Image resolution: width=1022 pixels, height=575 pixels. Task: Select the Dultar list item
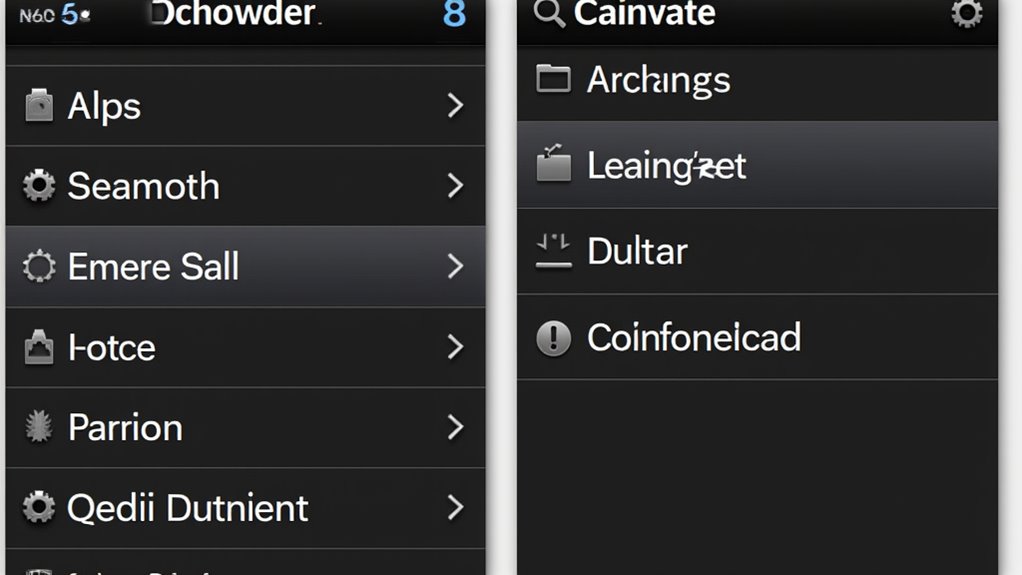[x=756, y=251]
